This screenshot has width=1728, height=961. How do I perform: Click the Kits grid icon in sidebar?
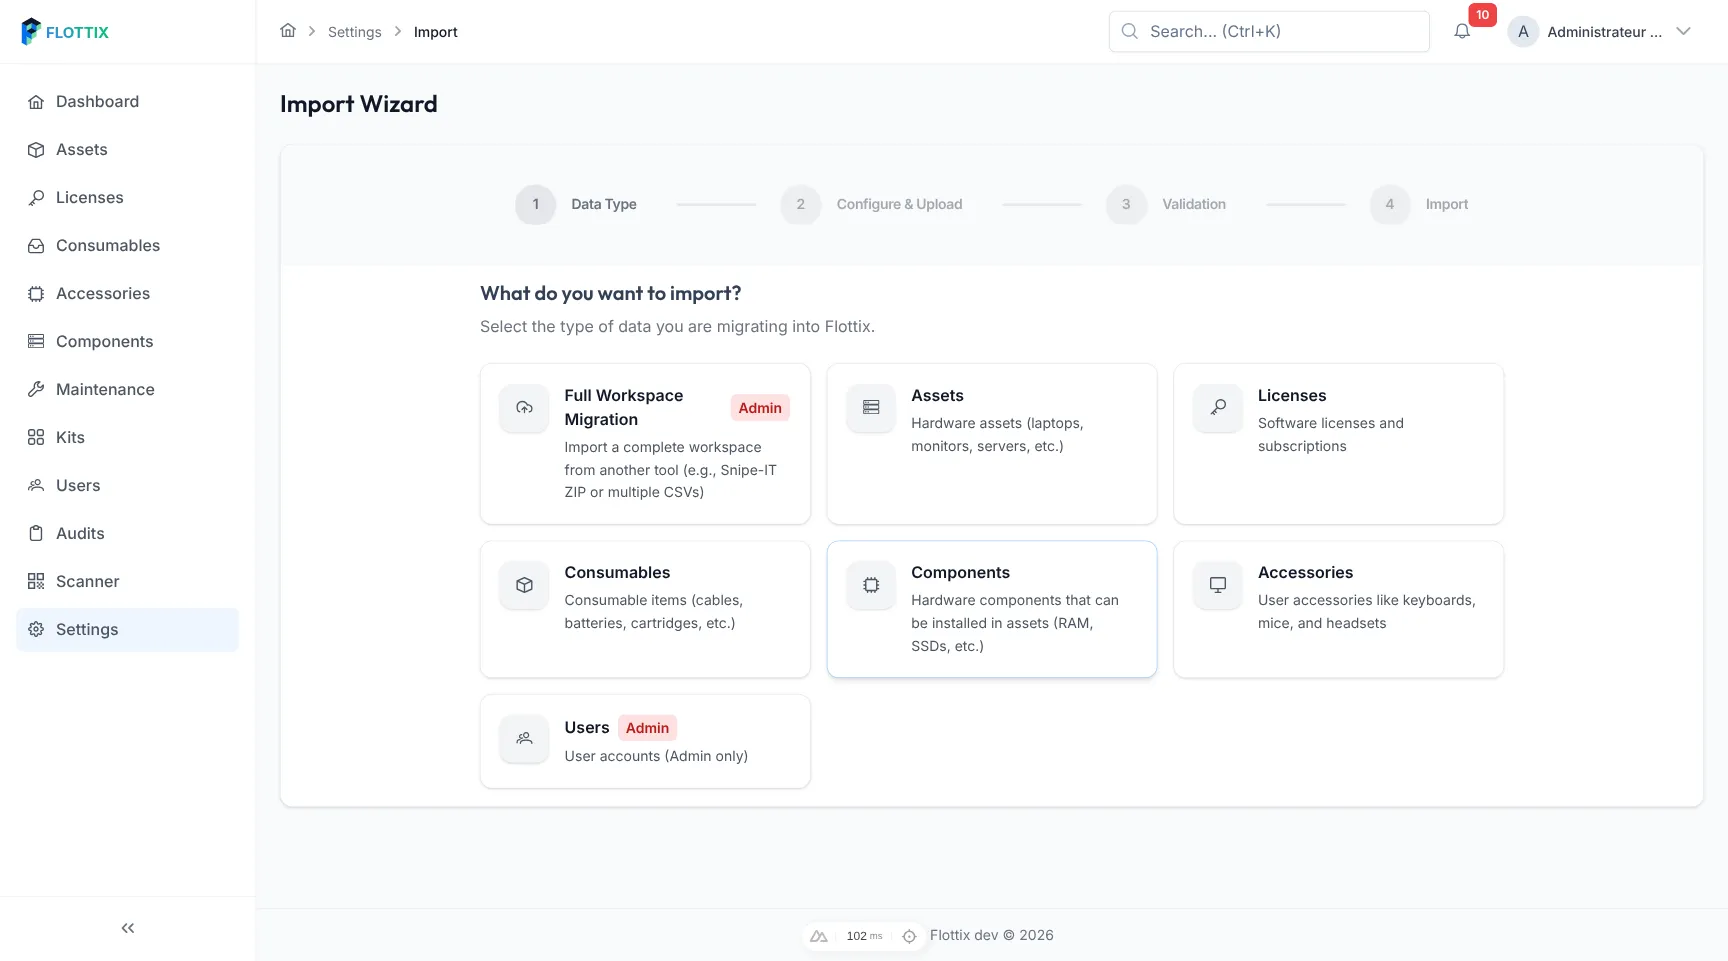36,438
